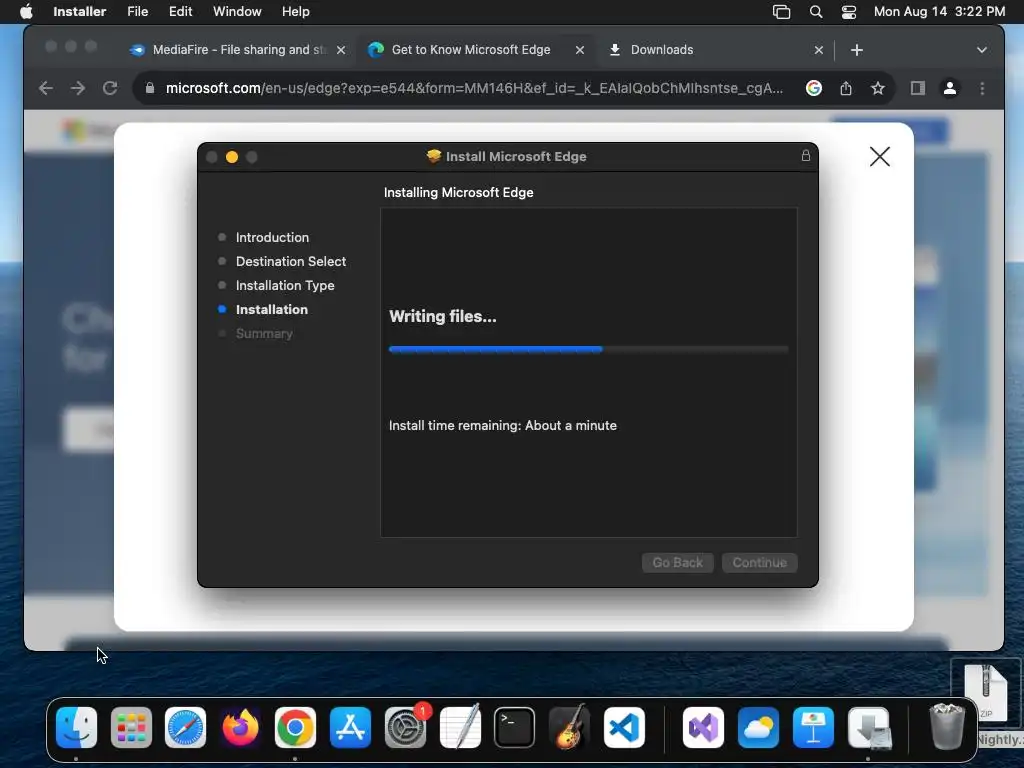
Task: Click the Writing files status text
Action: pos(443,317)
